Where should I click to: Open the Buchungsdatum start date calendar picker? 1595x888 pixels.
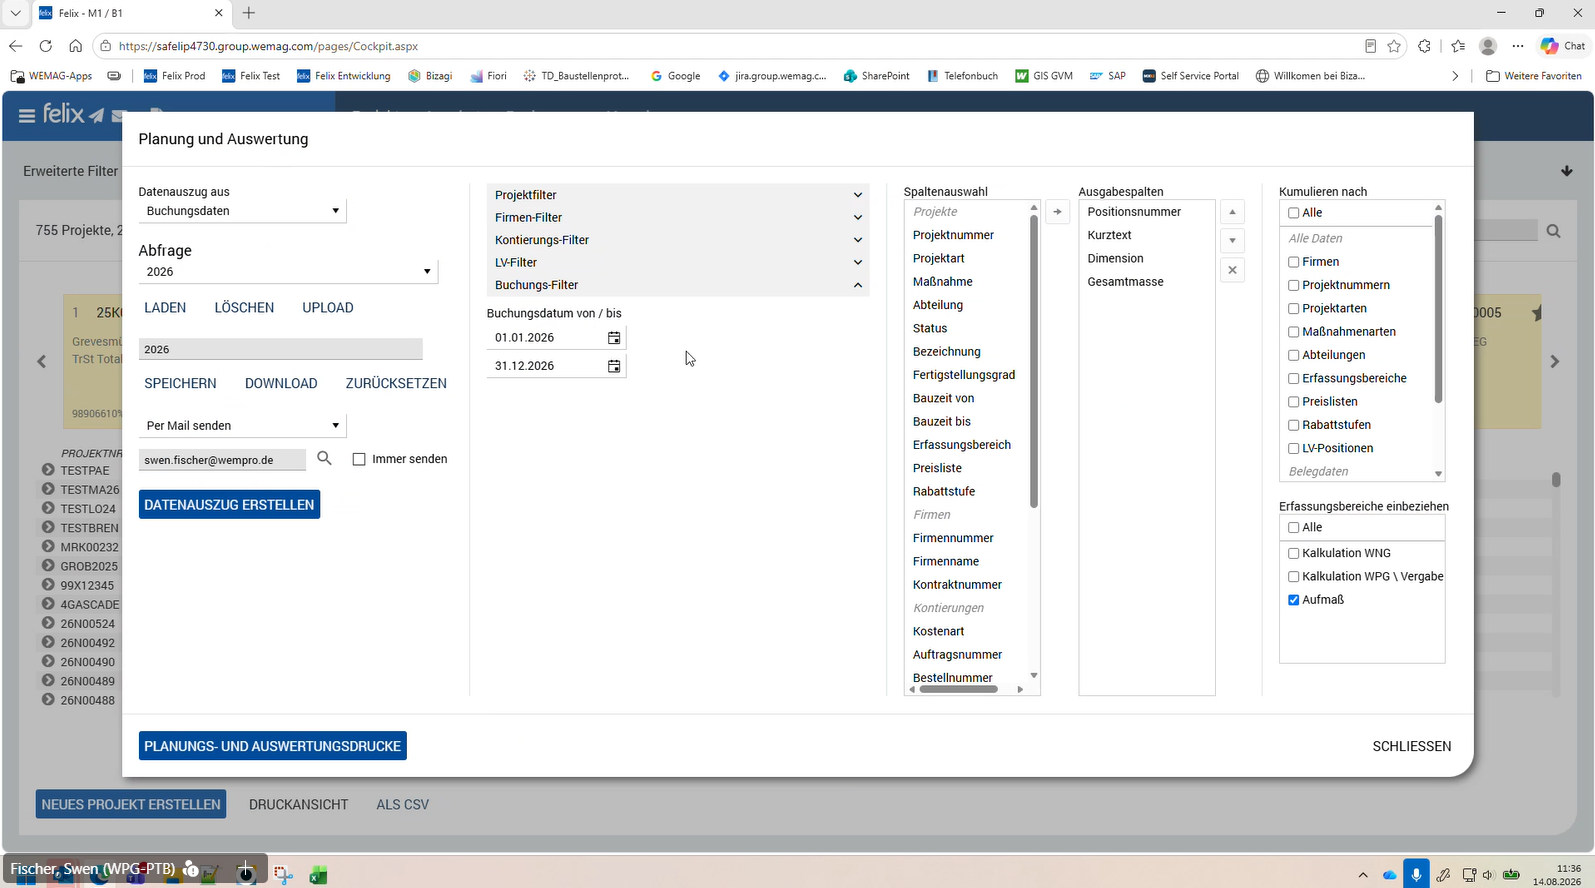point(614,338)
